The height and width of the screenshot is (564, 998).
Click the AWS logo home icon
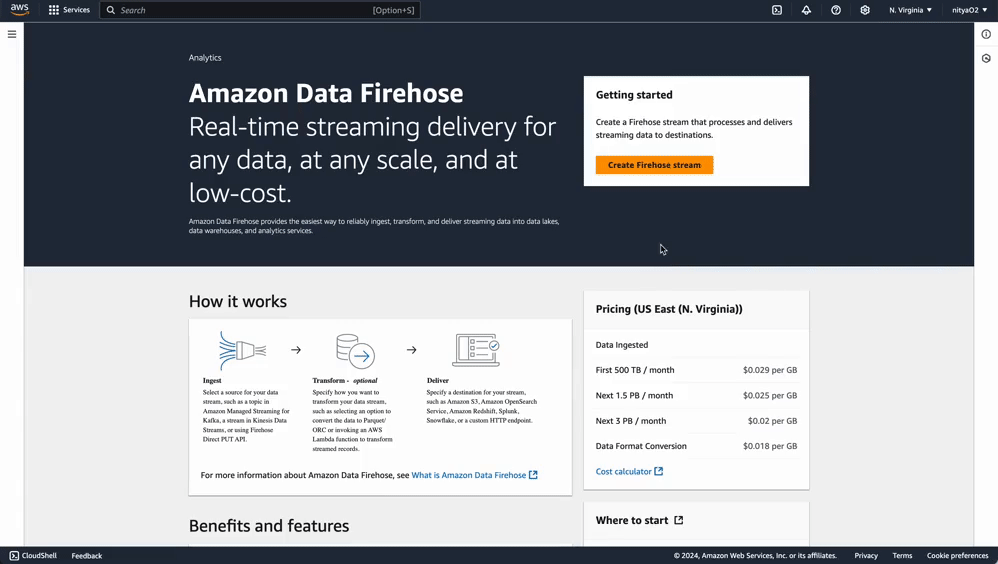click(x=20, y=10)
